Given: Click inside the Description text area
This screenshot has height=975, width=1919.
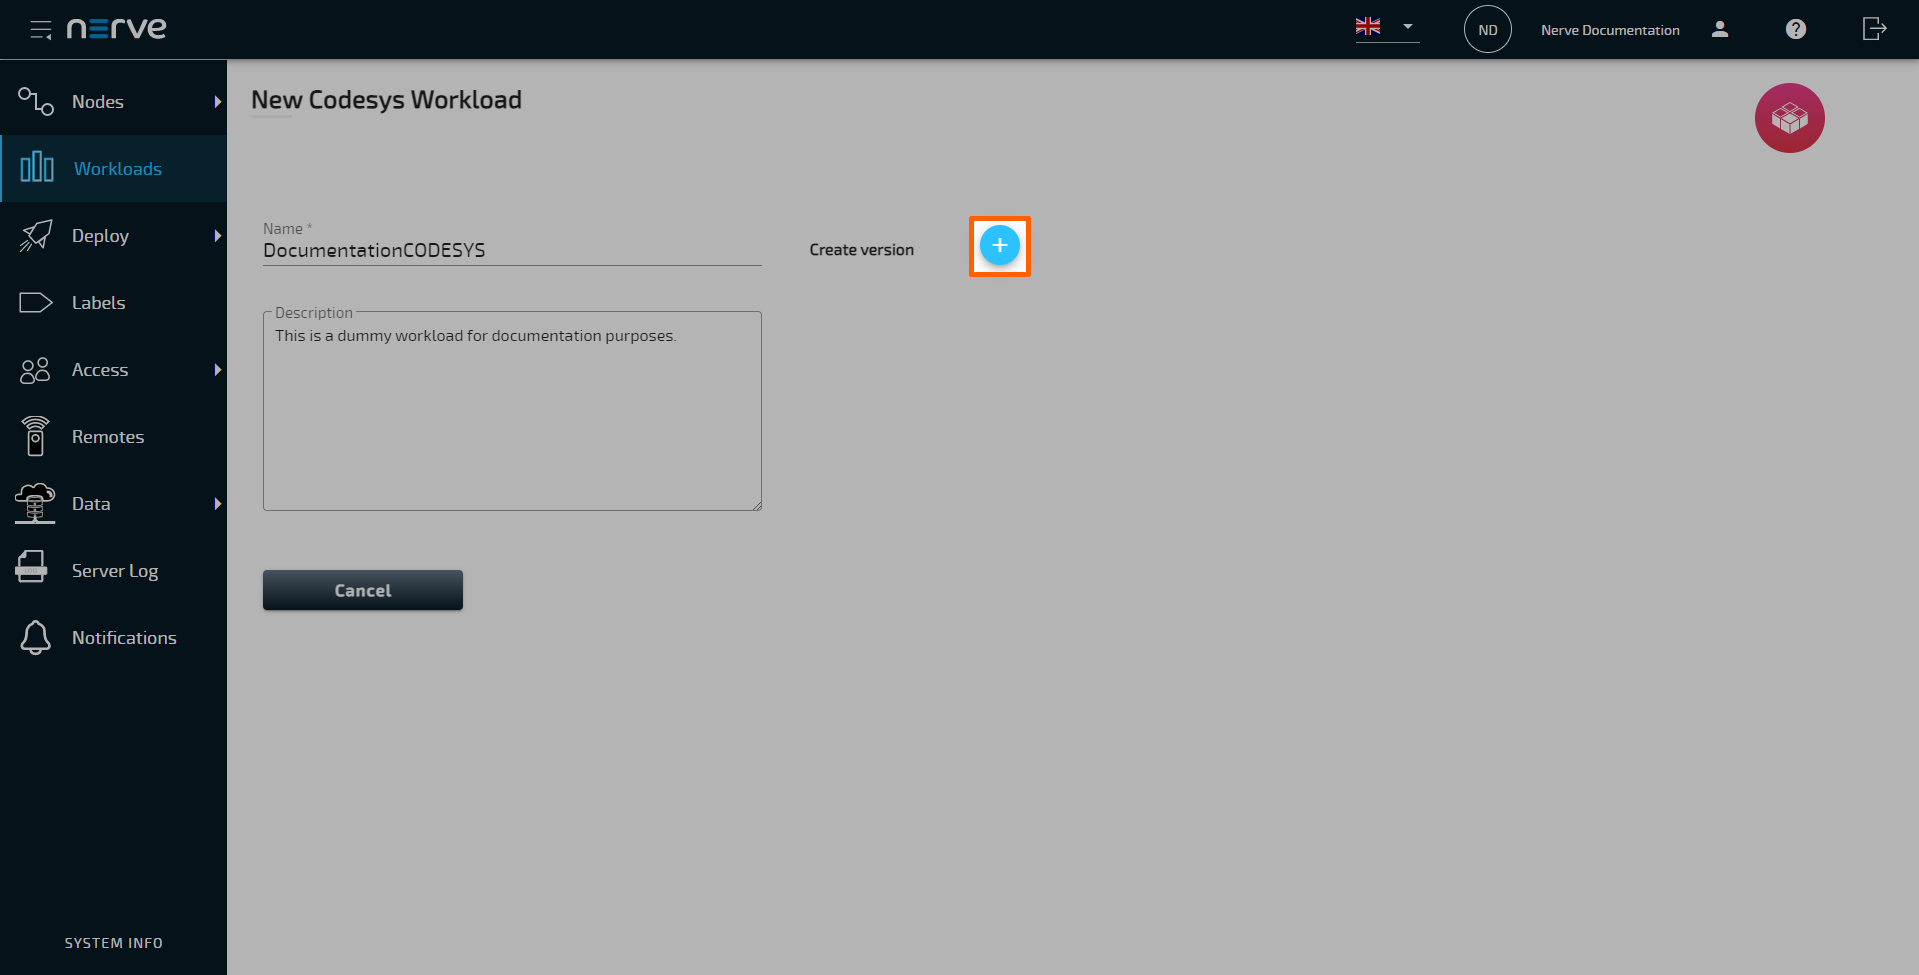Looking at the screenshot, I should 512,410.
